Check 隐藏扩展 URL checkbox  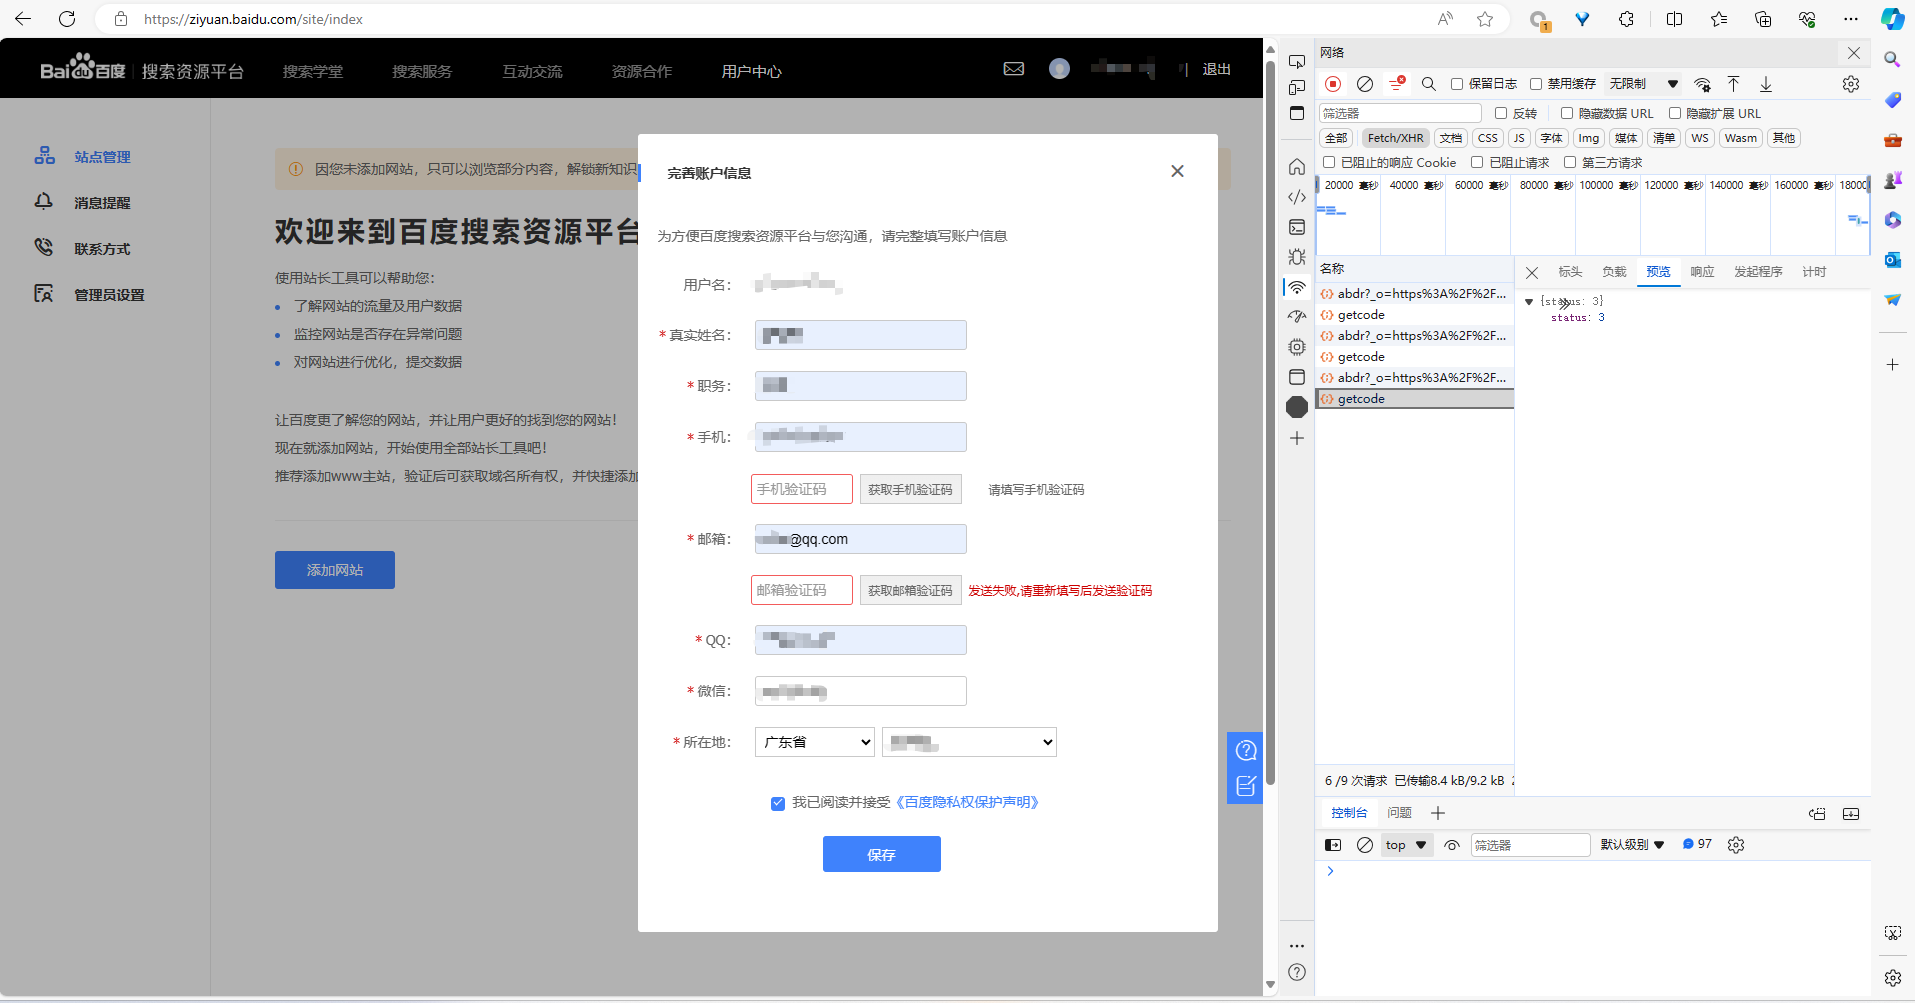(x=1675, y=113)
